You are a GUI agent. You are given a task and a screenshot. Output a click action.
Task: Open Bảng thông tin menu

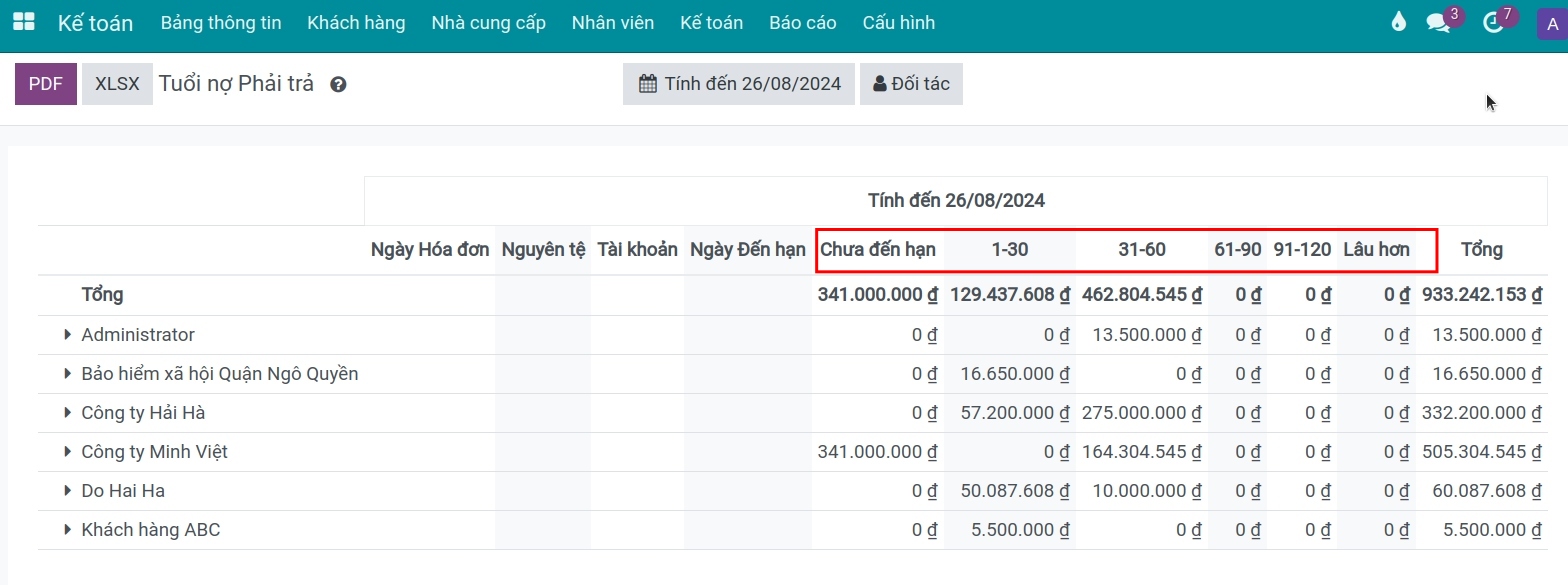coord(221,22)
